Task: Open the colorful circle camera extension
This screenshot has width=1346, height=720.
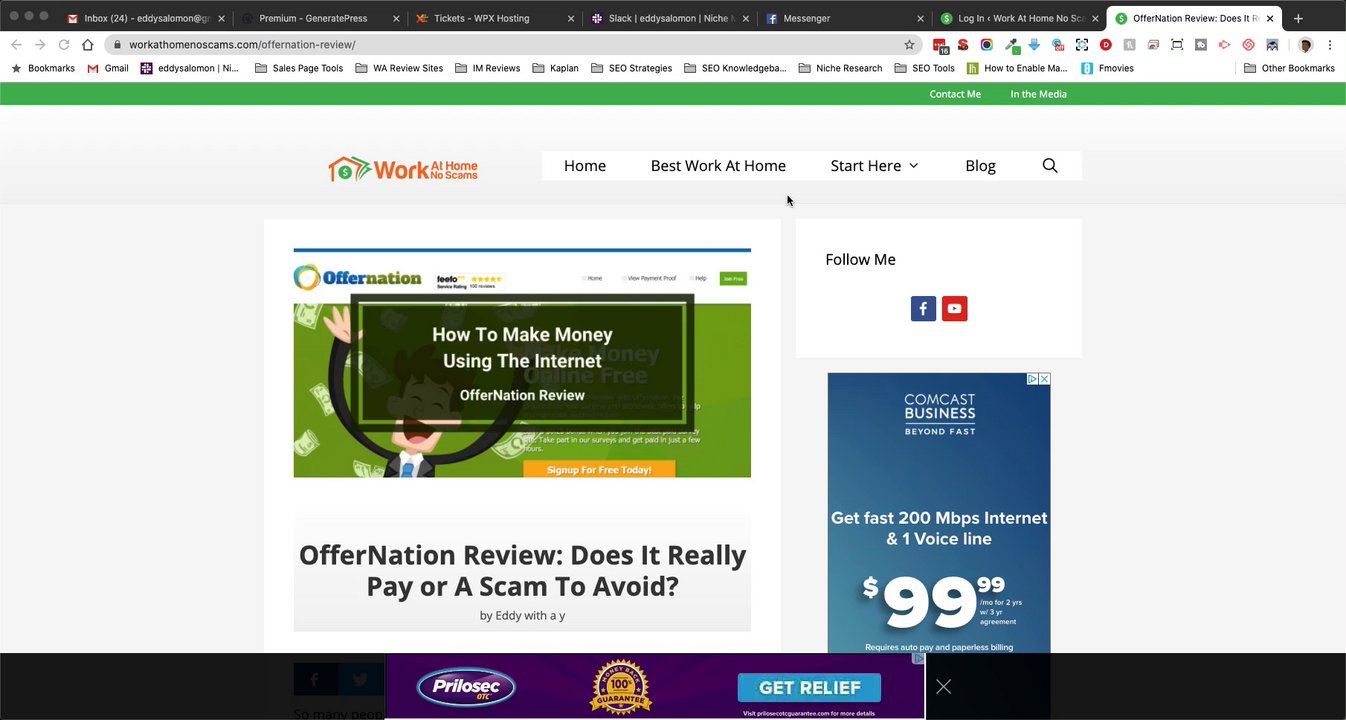Action: [987, 45]
